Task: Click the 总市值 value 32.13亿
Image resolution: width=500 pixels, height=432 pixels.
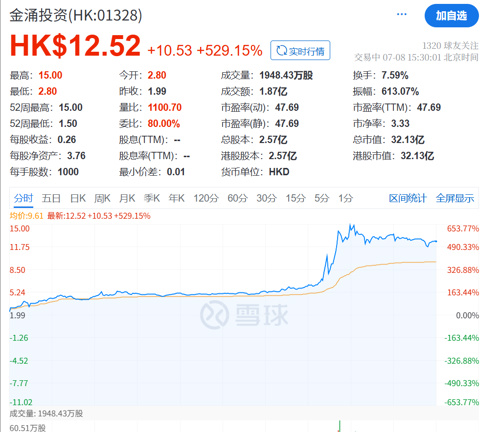Action: point(408,140)
